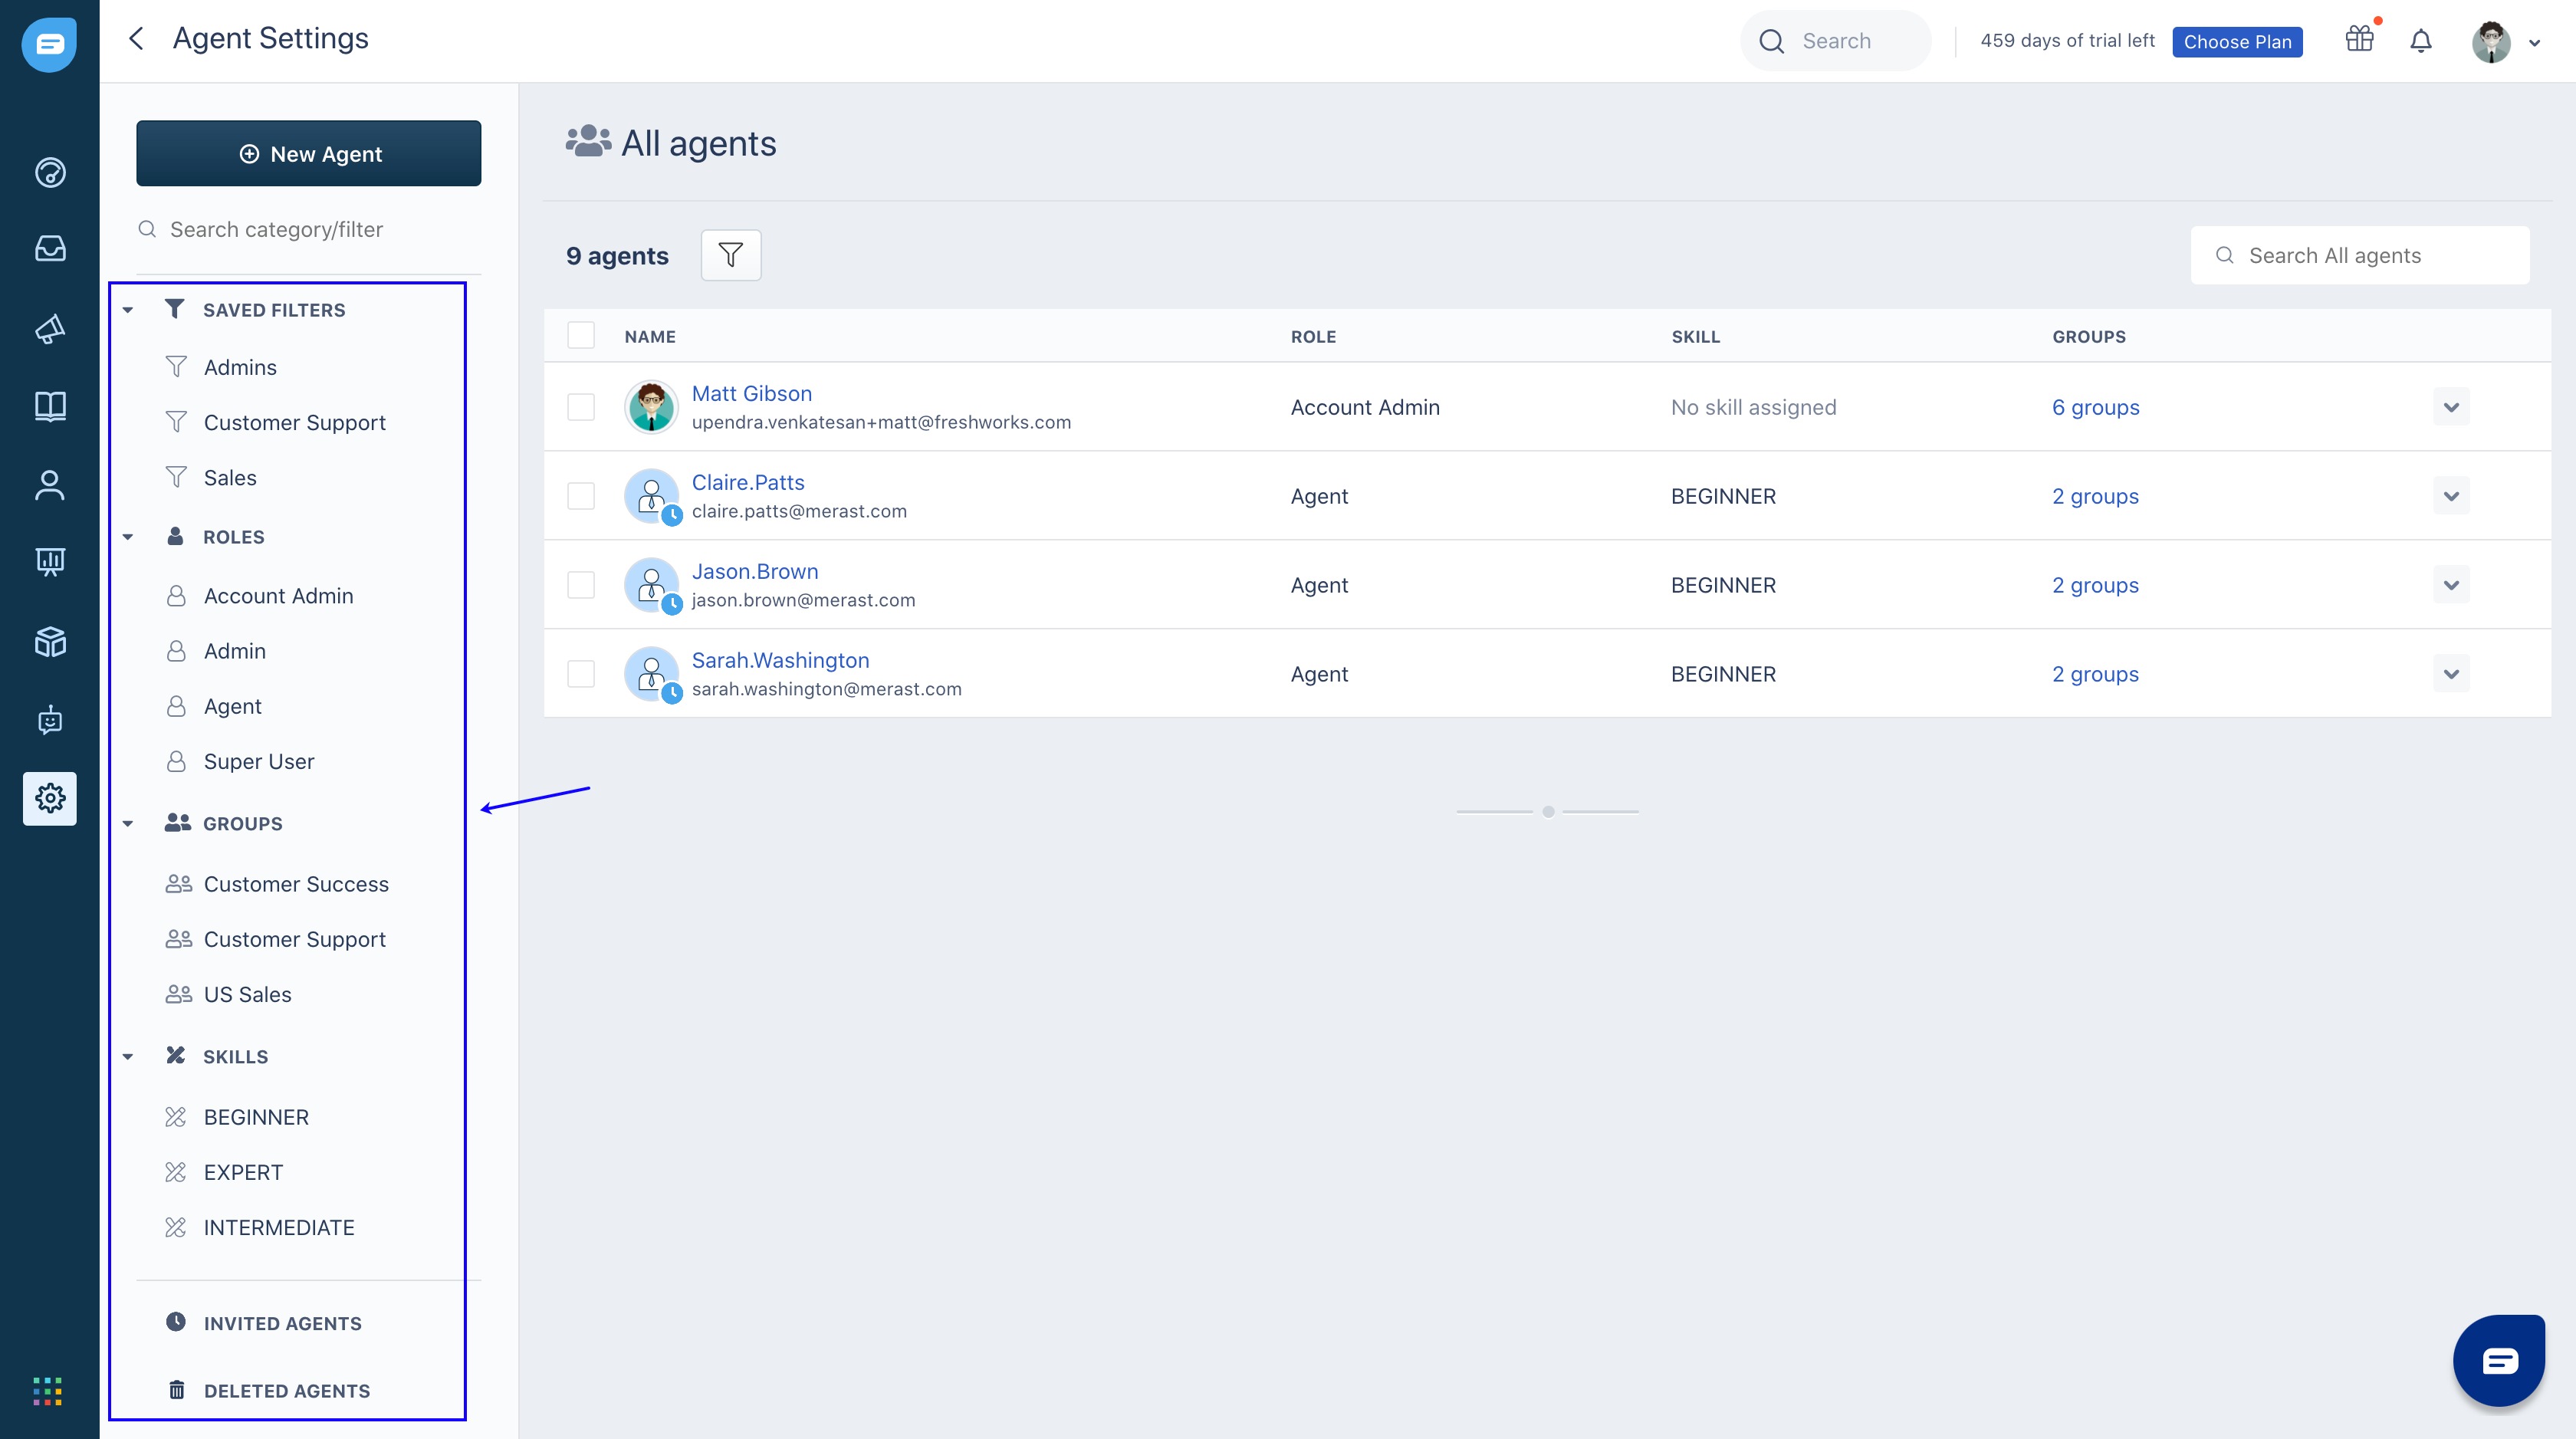
Task: Click the New Agent button
Action: [x=308, y=154]
